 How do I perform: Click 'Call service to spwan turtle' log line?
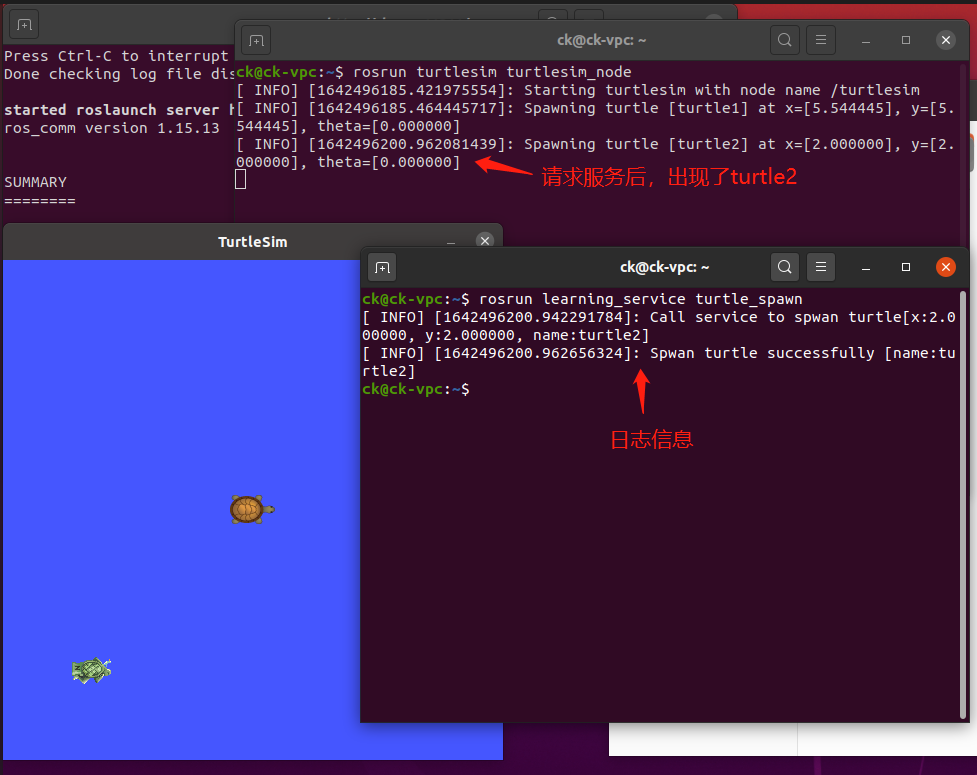(x=659, y=326)
